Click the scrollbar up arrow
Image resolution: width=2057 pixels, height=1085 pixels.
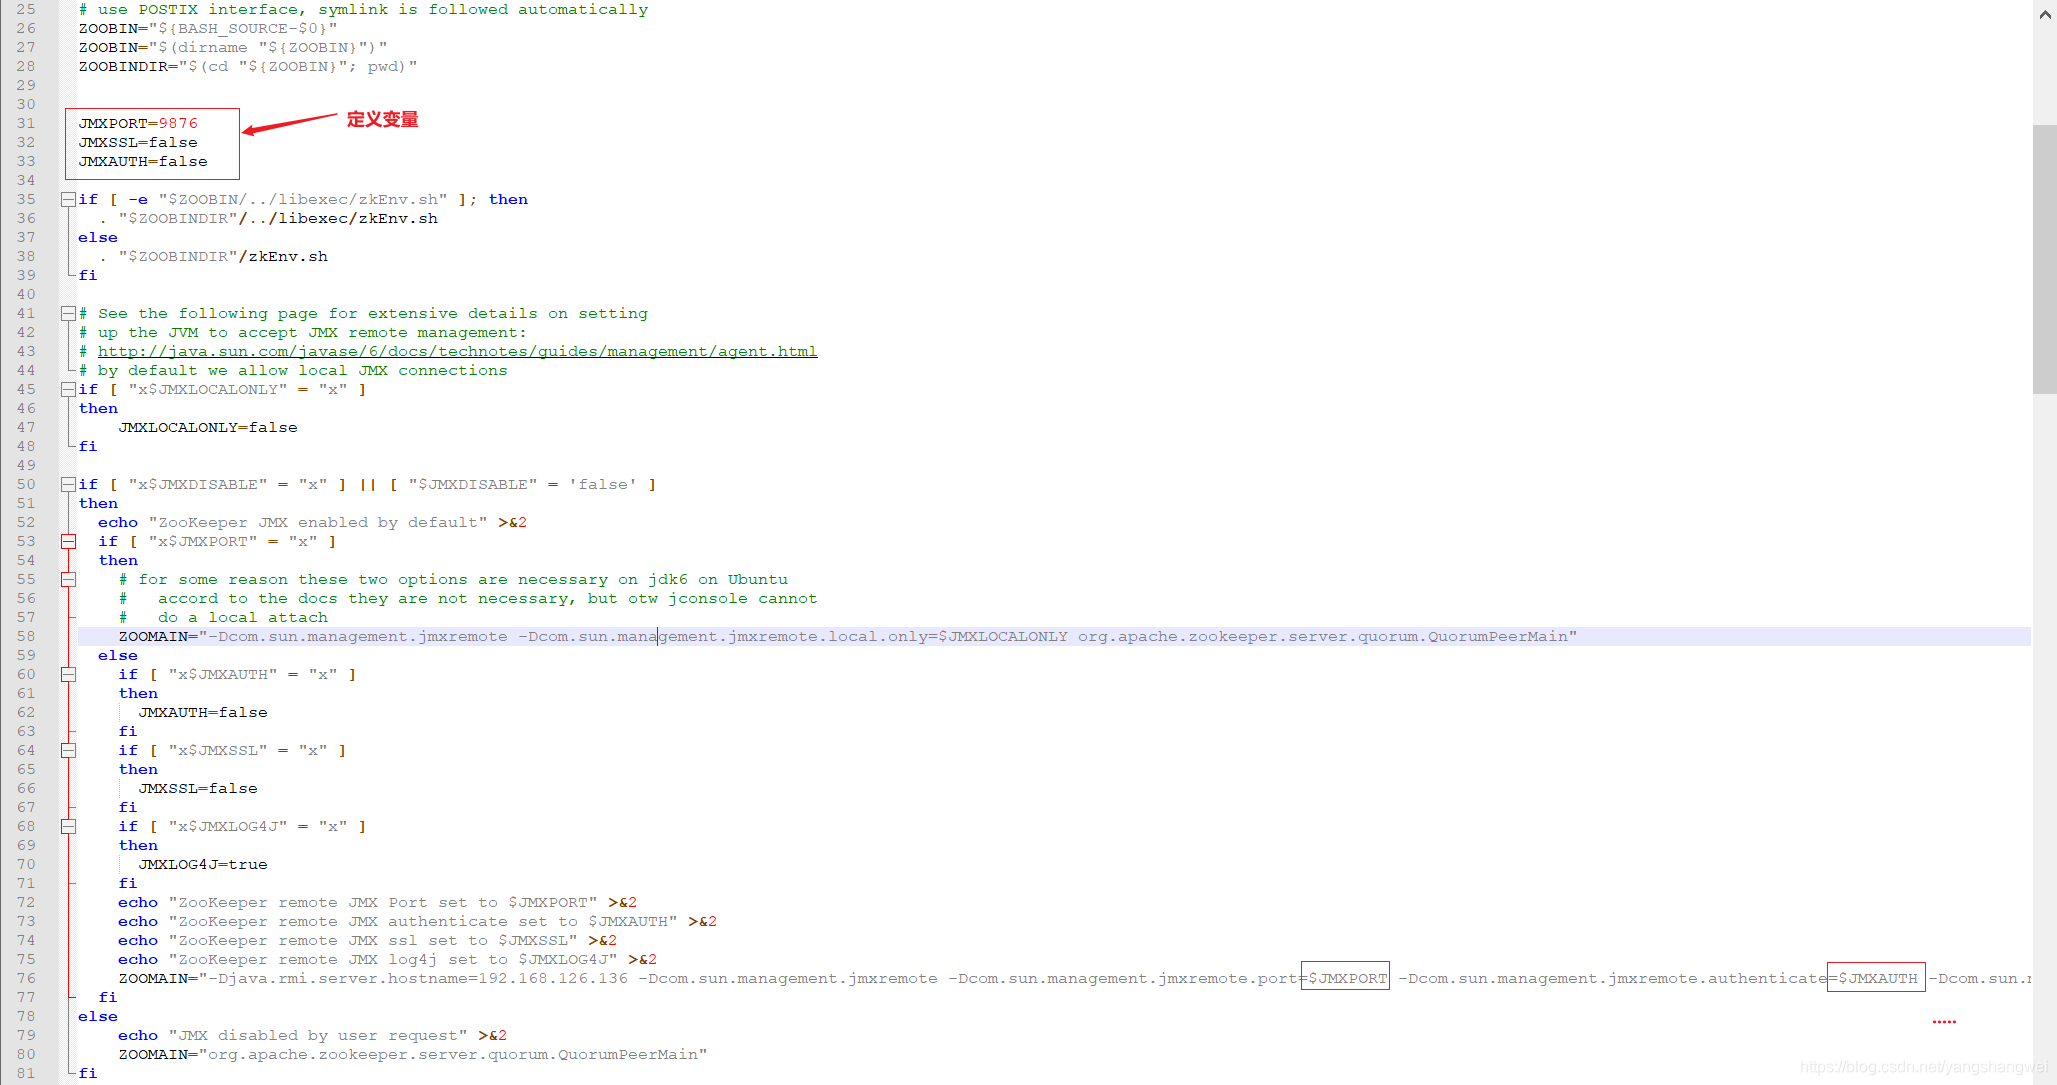coord(2045,14)
